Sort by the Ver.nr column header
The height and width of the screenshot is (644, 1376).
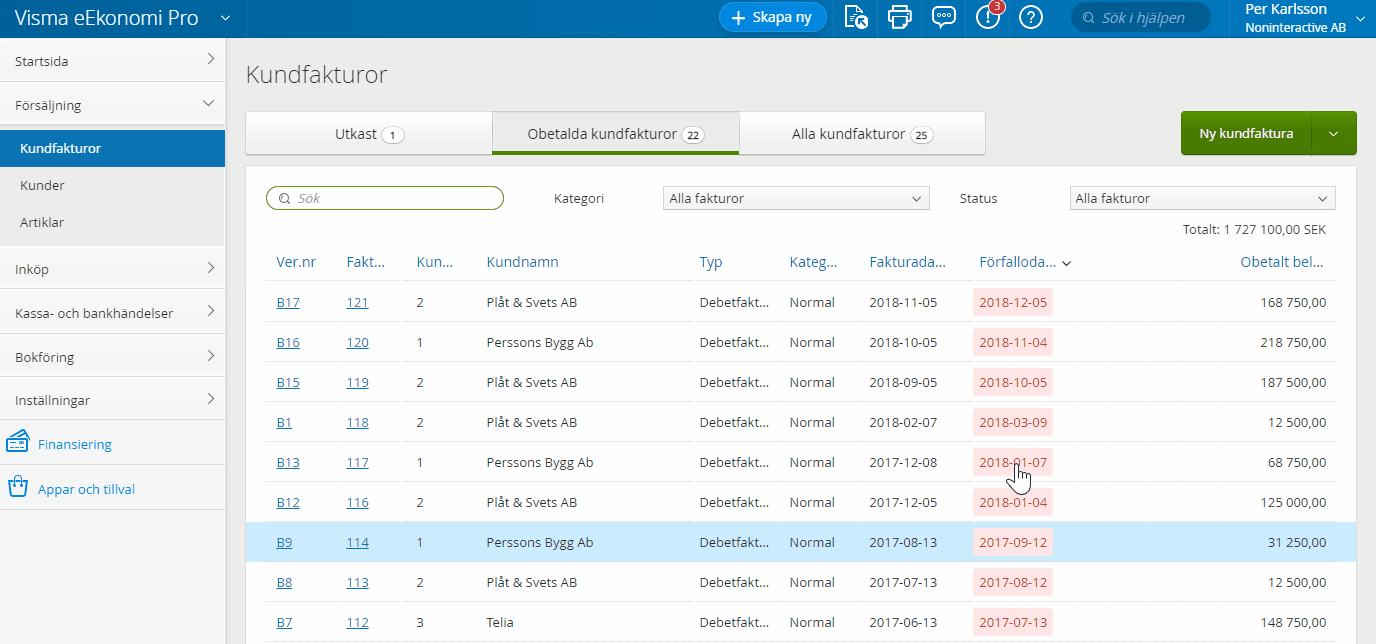(296, 262)
